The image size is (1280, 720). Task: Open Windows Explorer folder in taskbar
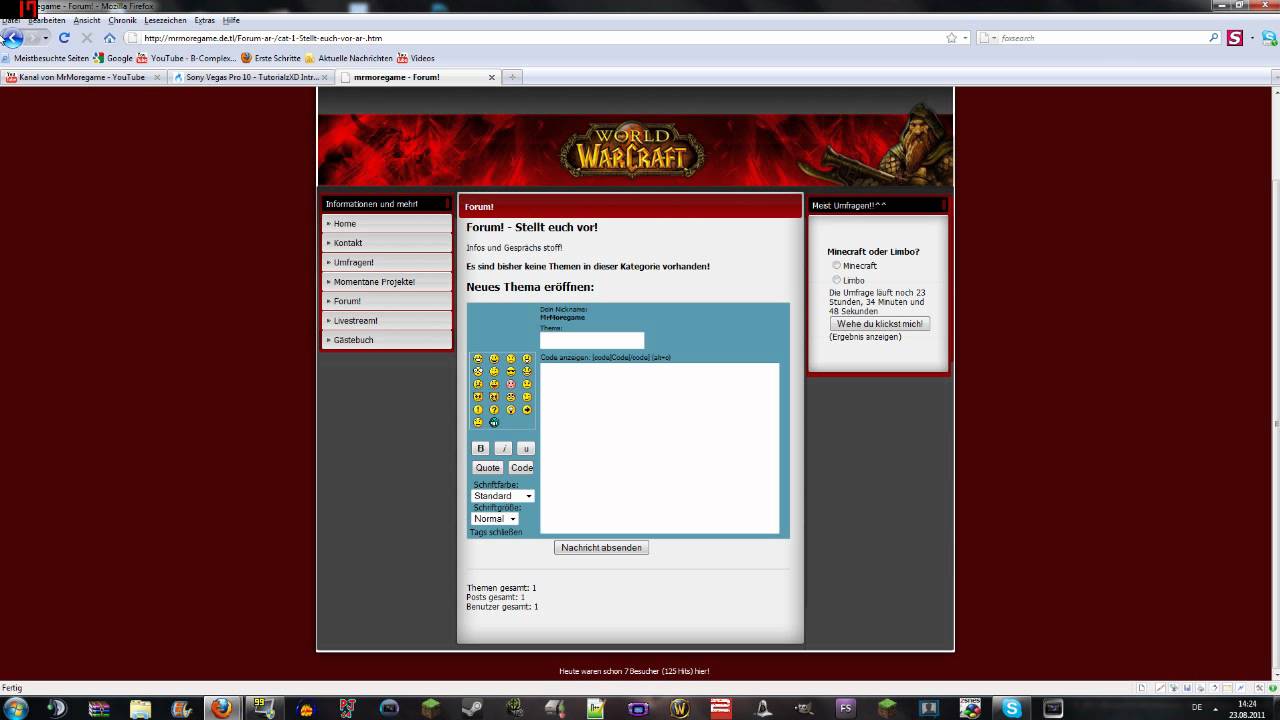click(x=139, y=708)
